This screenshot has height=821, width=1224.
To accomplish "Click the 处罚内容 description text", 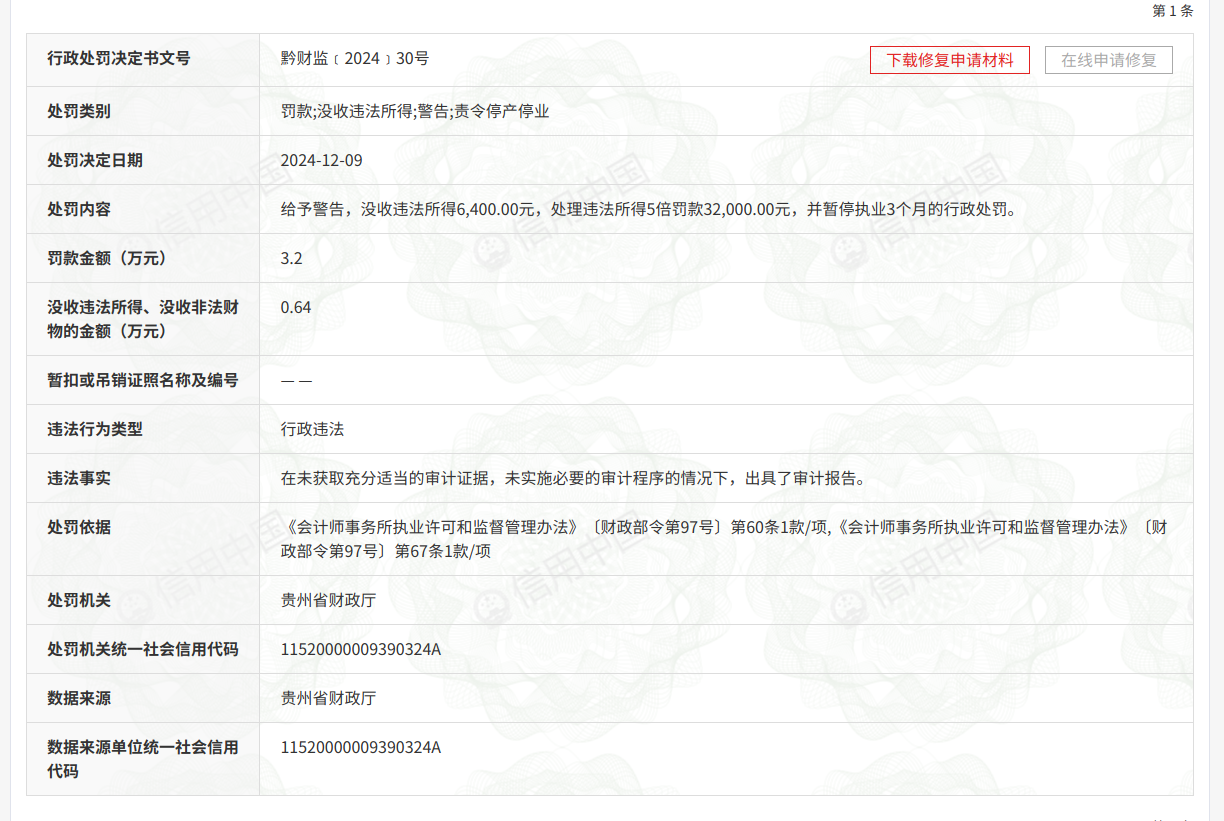I will 648,209.
